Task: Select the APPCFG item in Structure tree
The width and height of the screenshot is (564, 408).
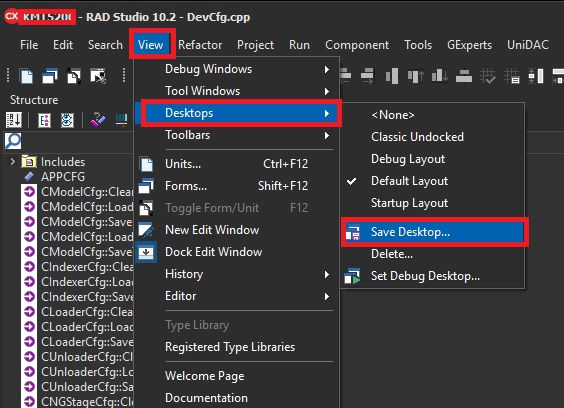Action: (x=63, y=177)
